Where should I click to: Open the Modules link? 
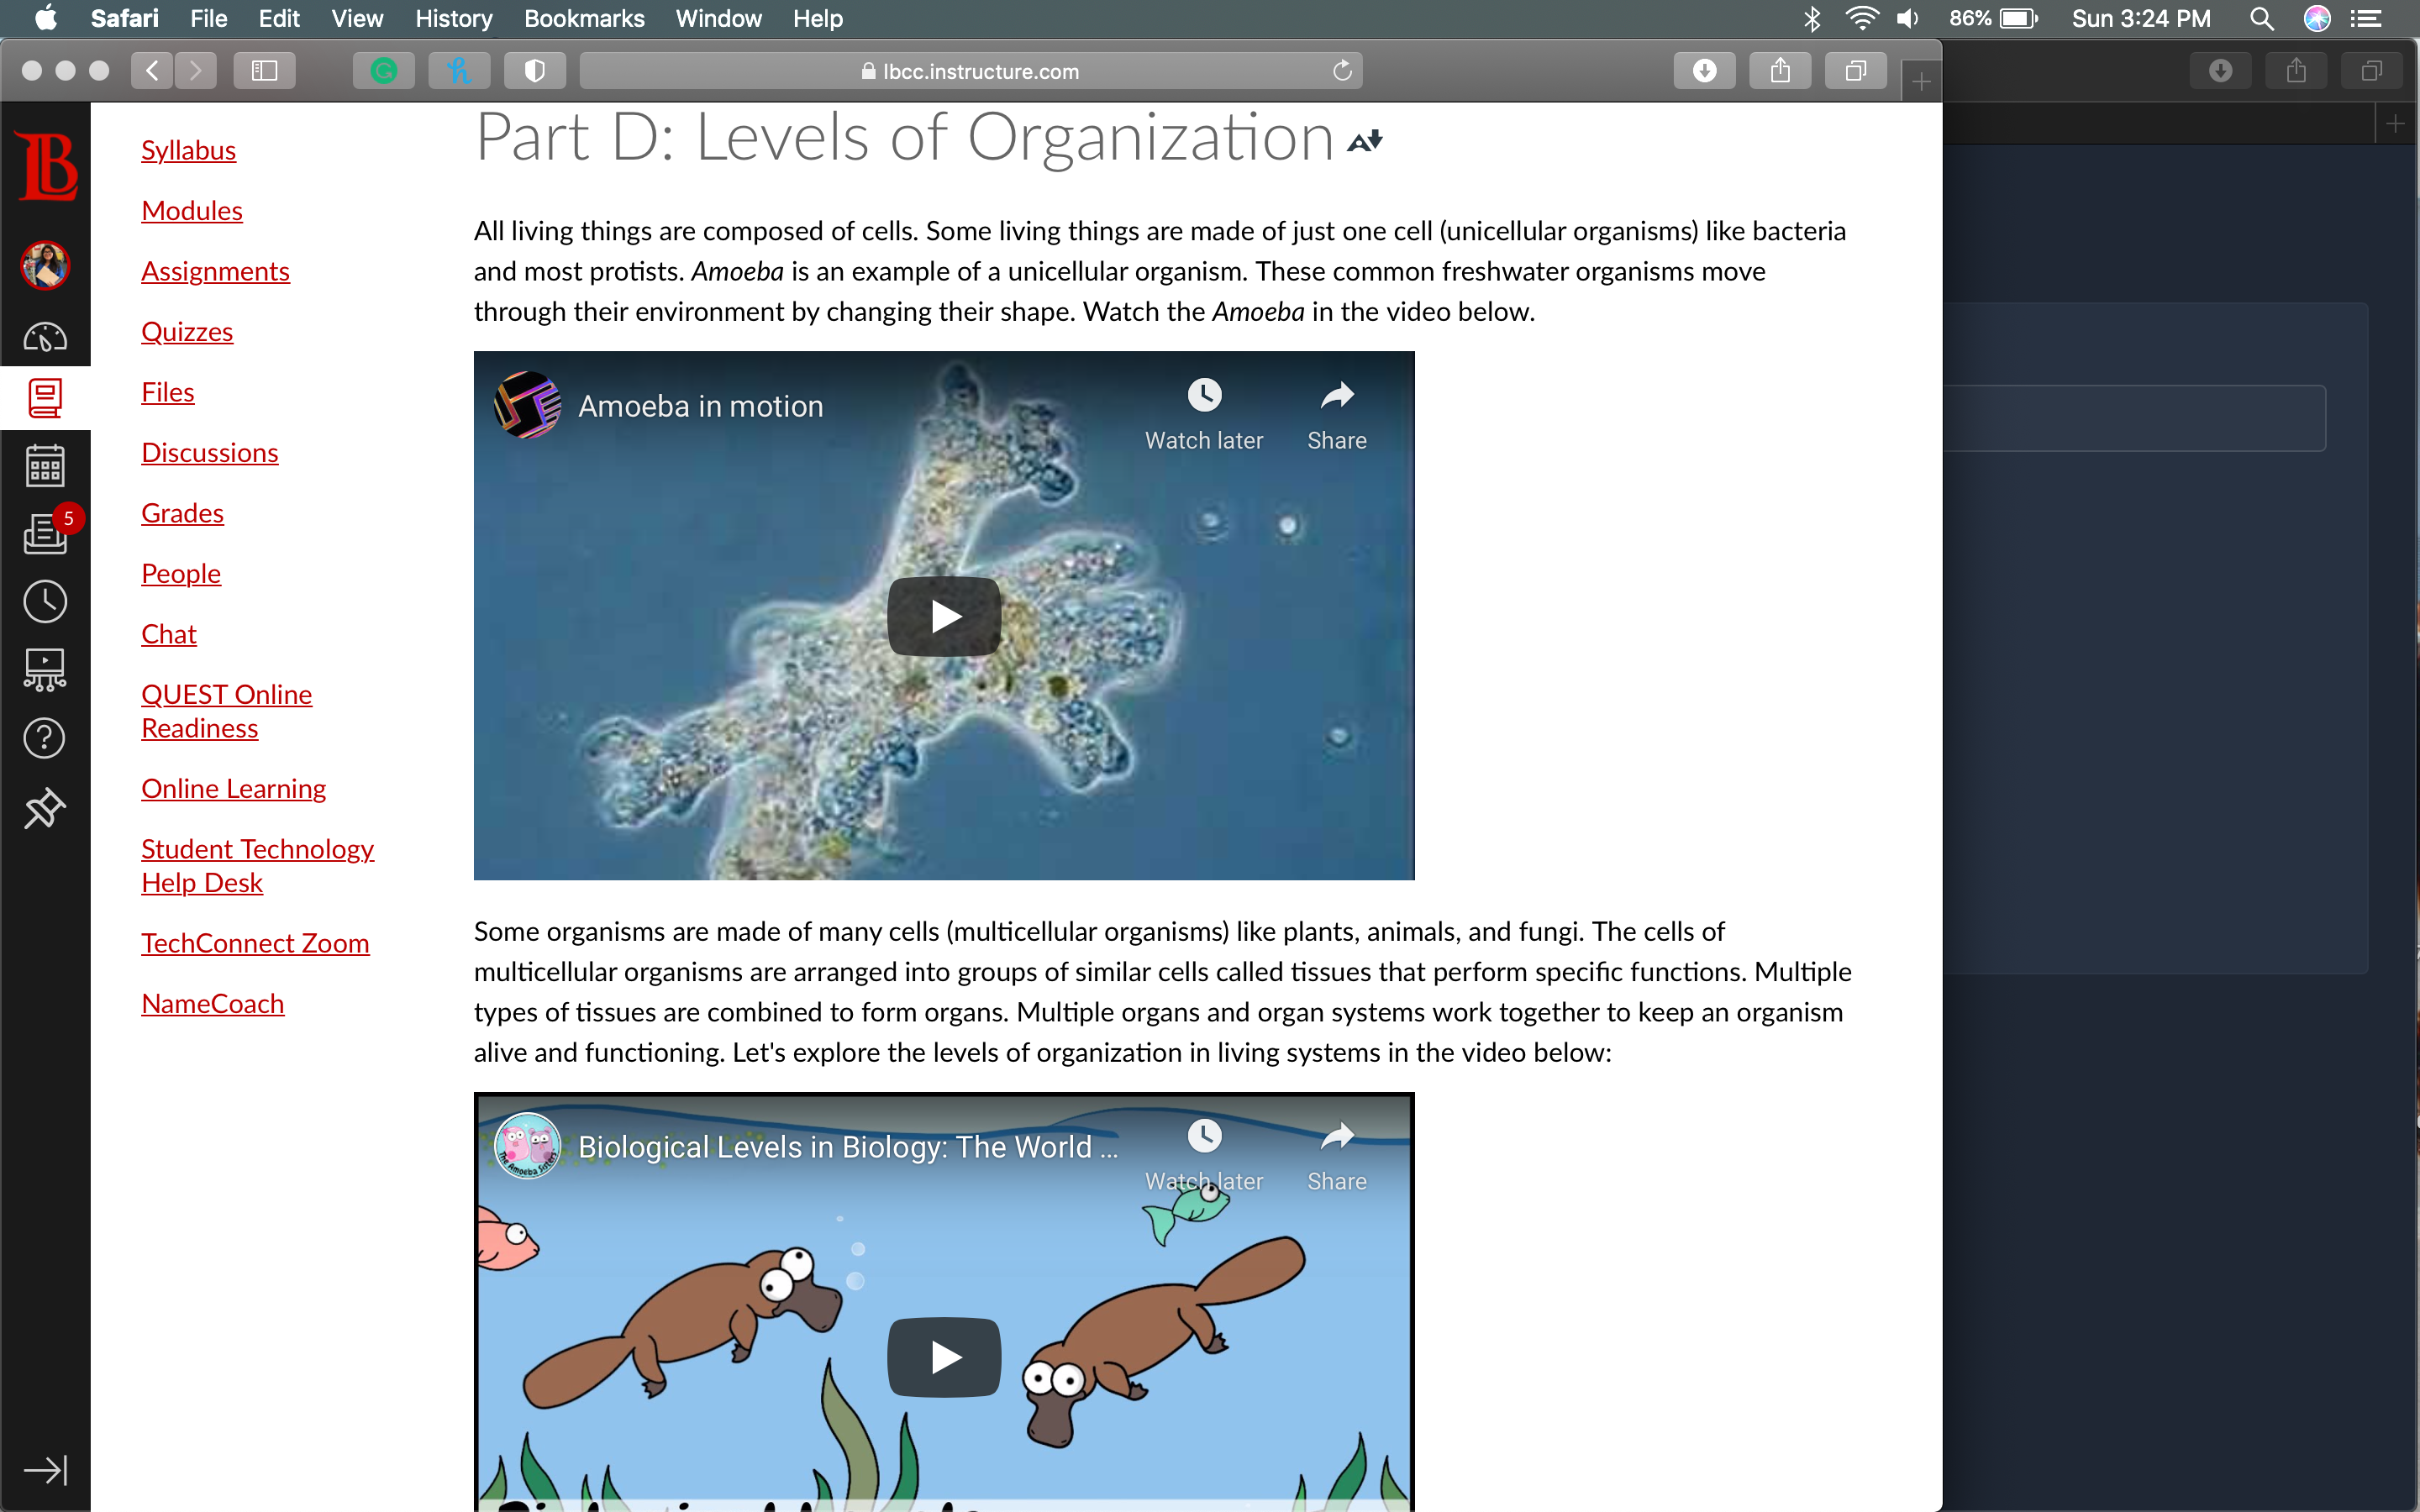[192, 211]
